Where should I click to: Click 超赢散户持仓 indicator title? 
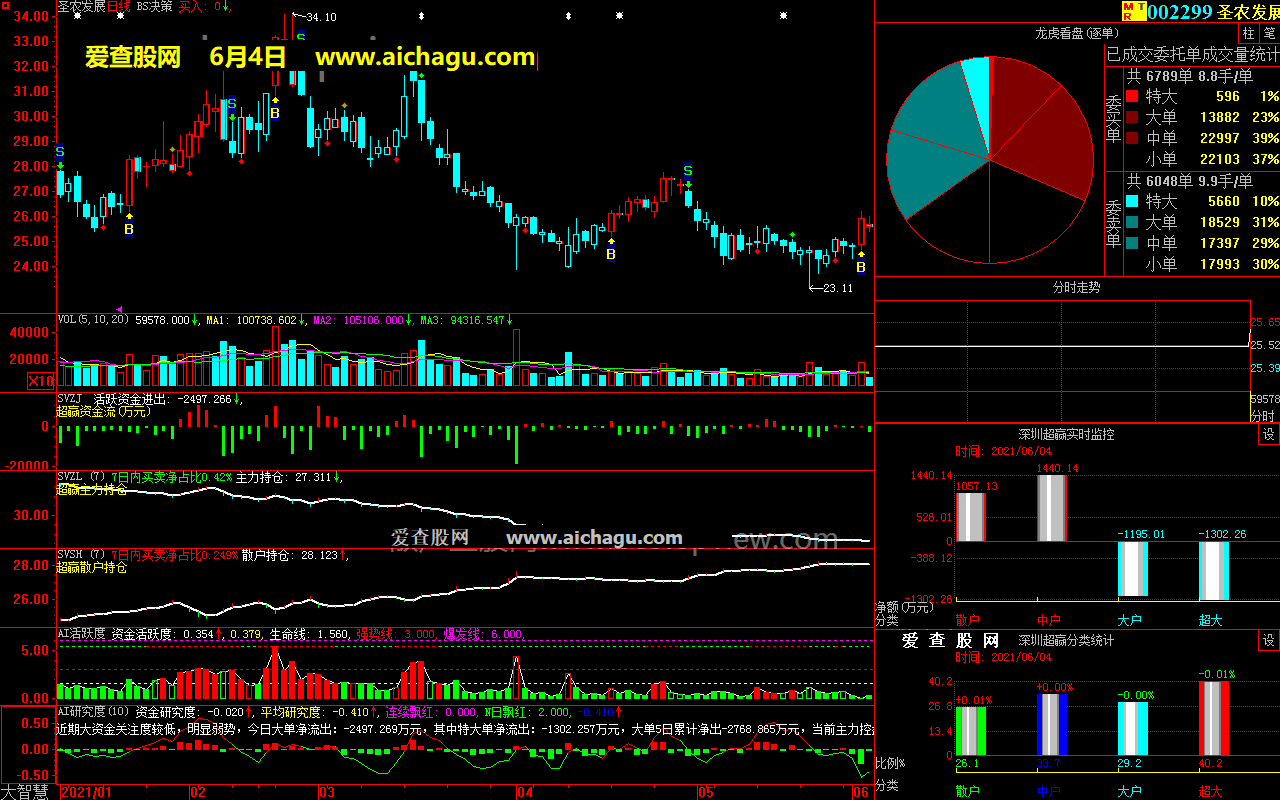(91, 568)
